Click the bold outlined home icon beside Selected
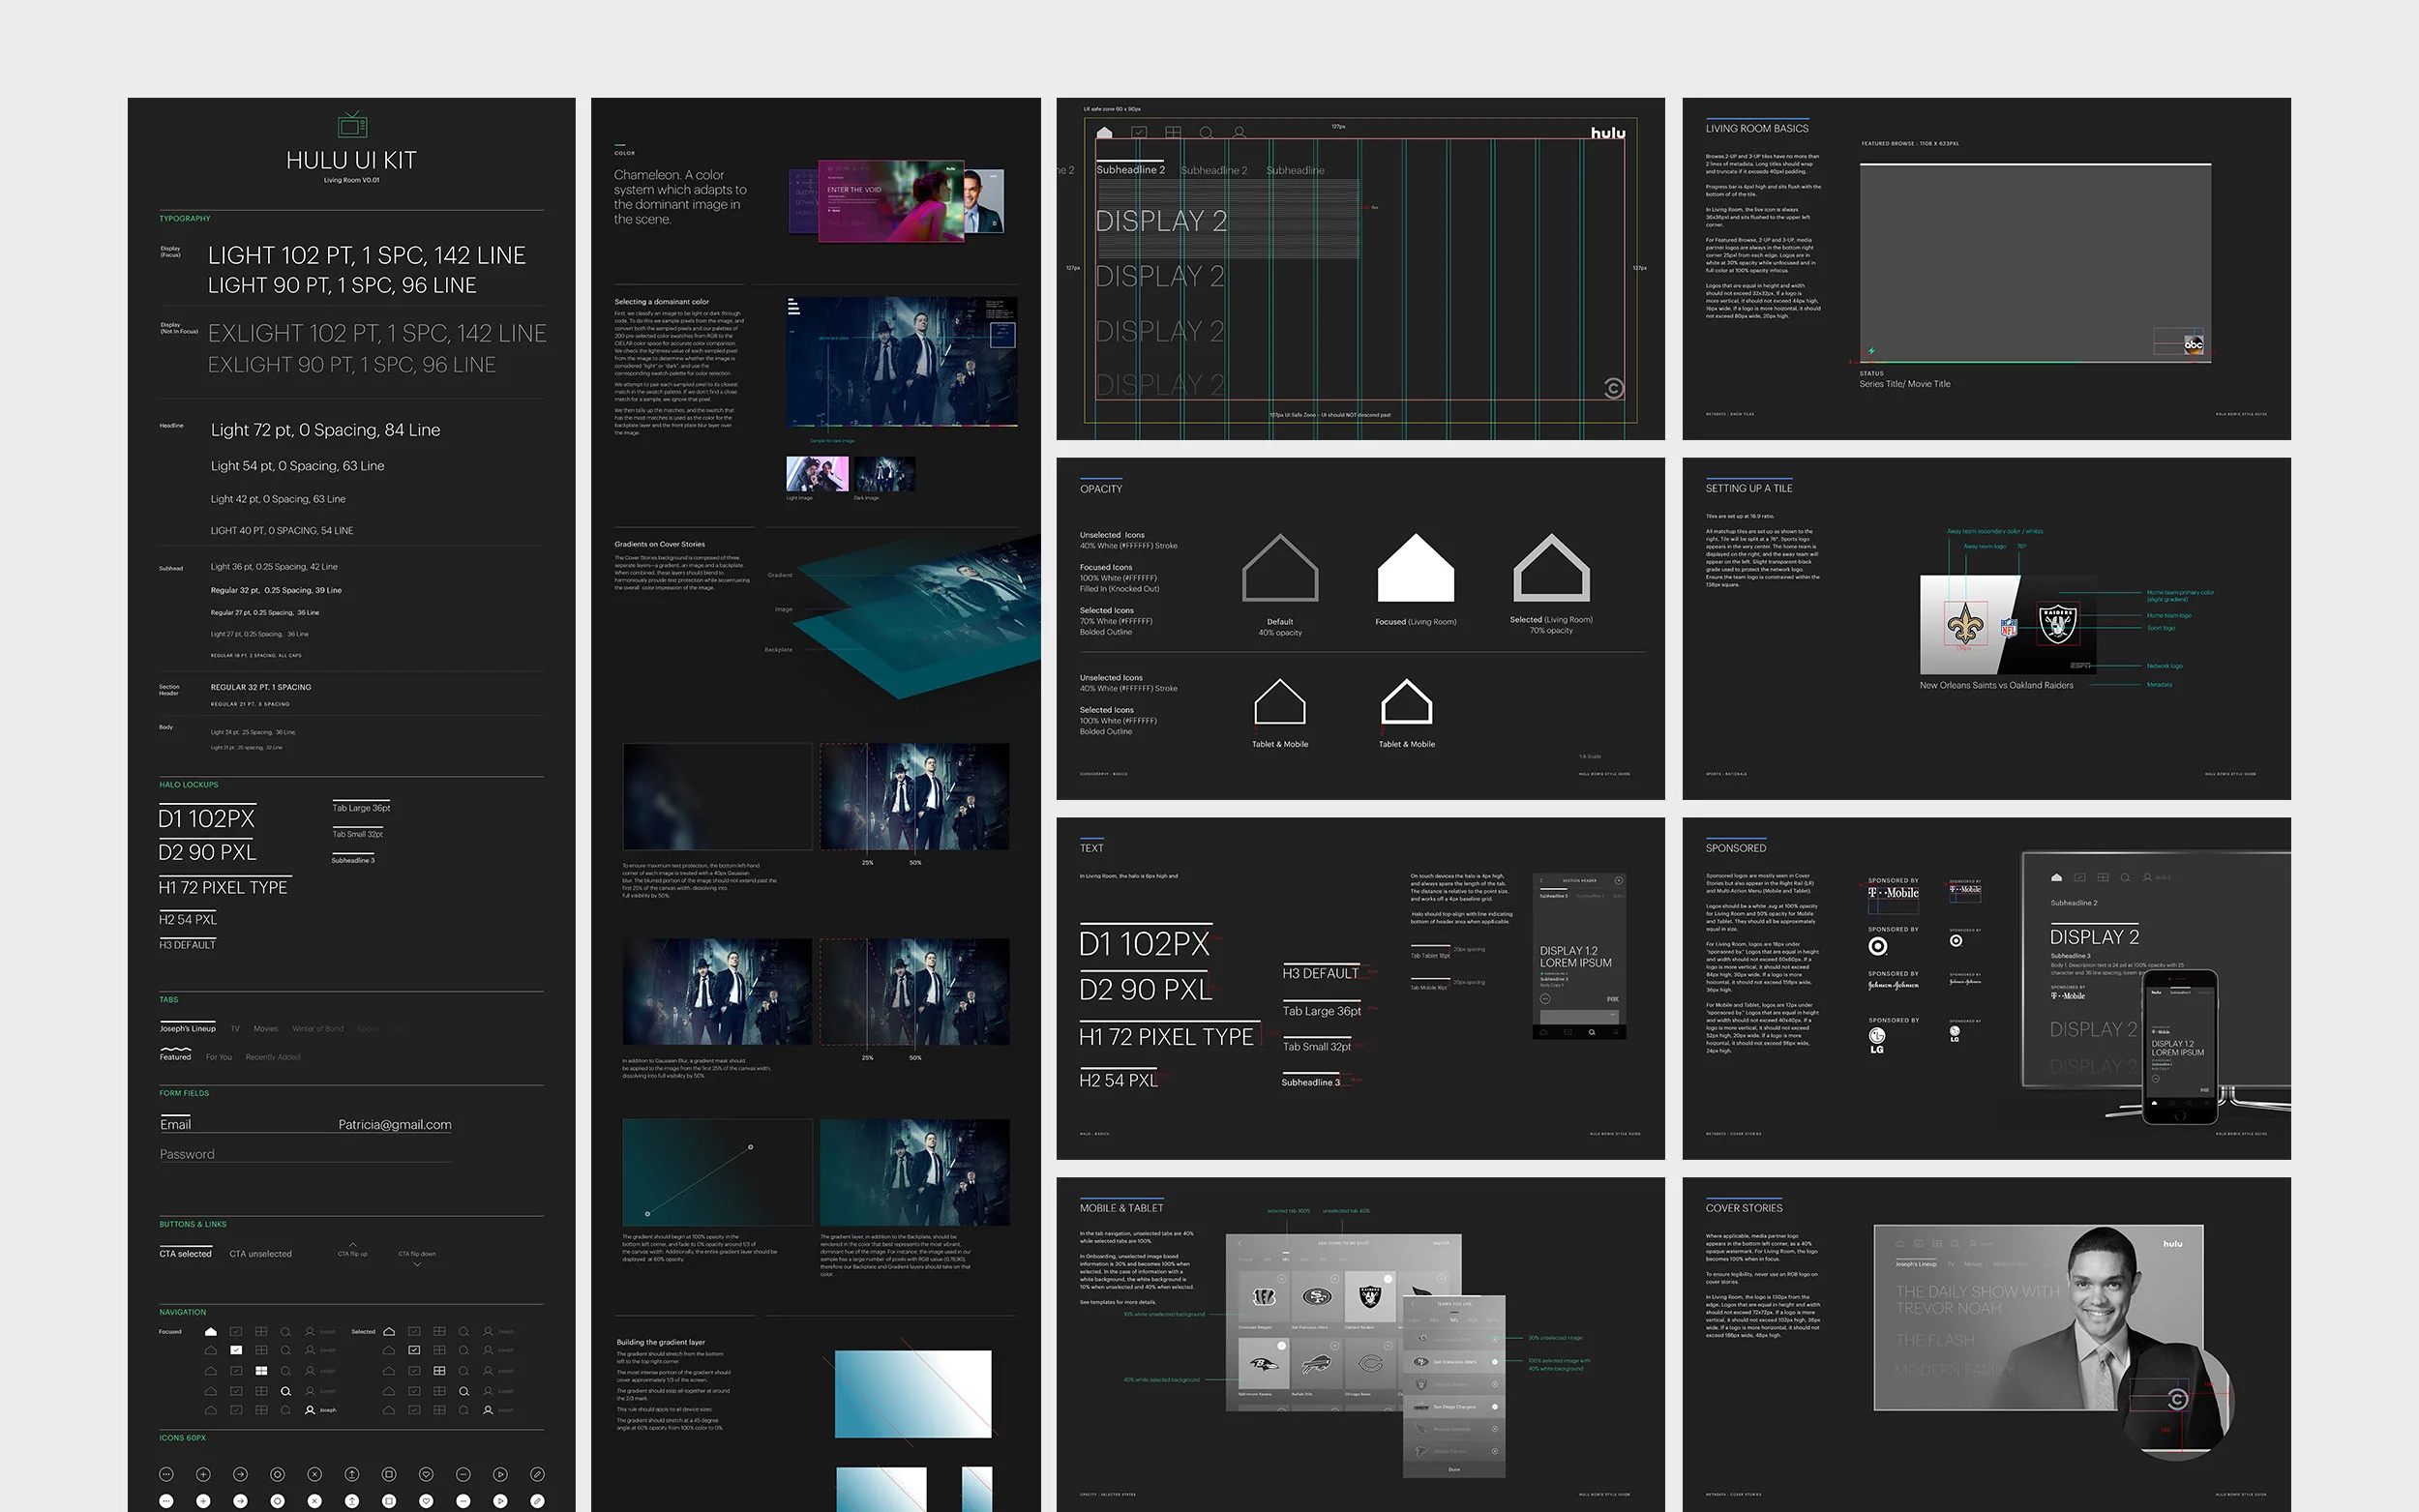Viewport: 2419px width, 1512px height. click(x=389, y=1331)
